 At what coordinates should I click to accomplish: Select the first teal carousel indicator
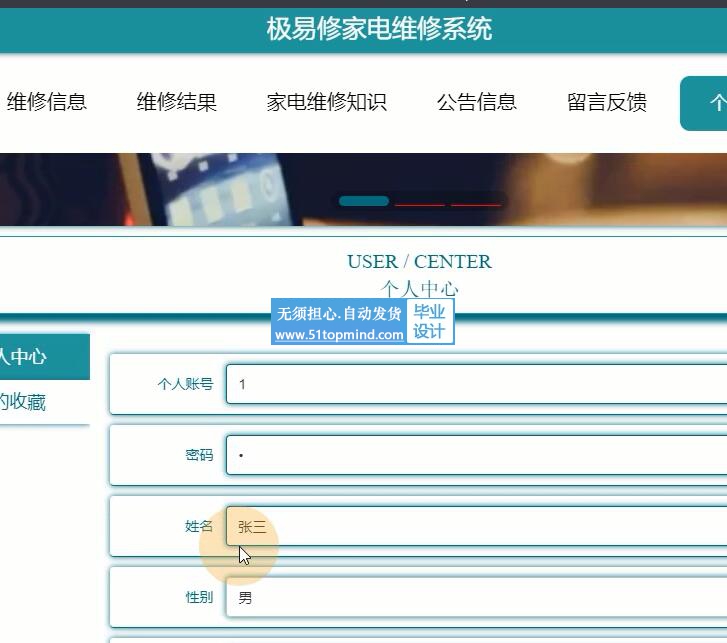(x=364, y=201)
